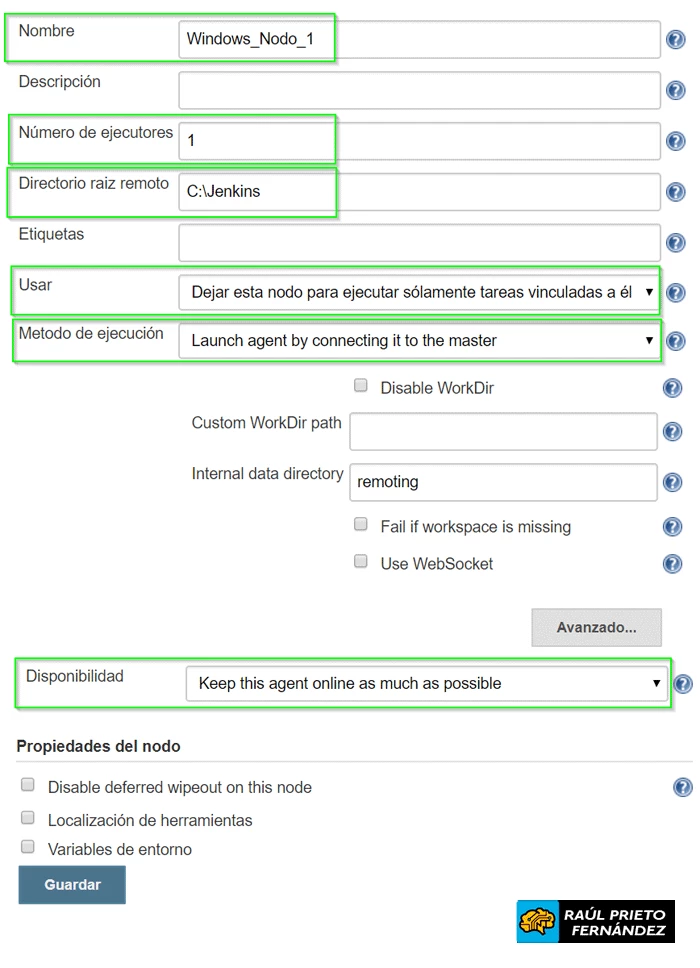
Task: Open help for the Descripción field
Action: coord(675,91)
